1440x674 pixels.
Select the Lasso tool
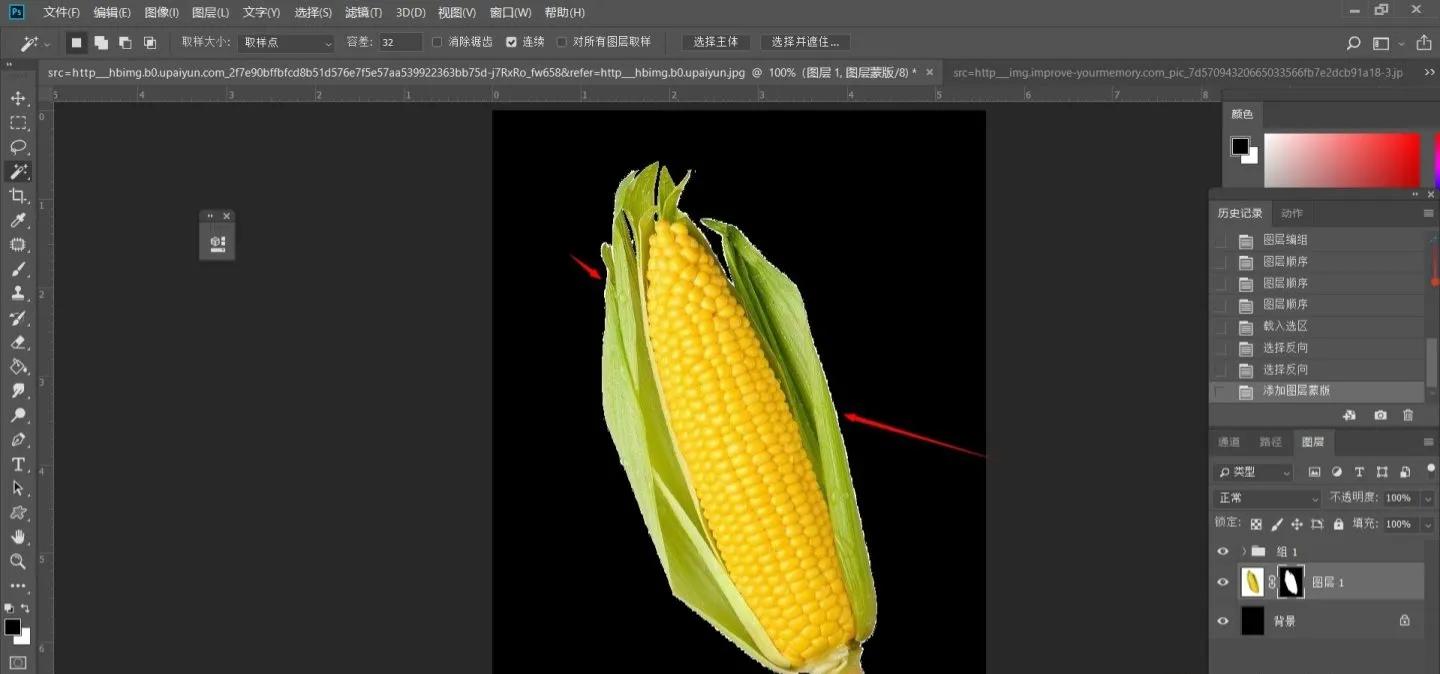coord(20,147)
